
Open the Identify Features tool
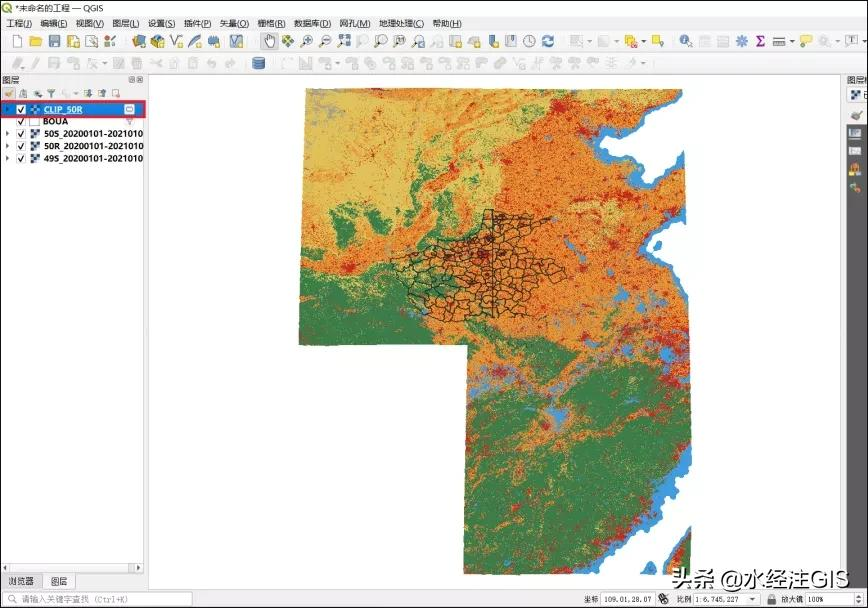tap(686, 41)
